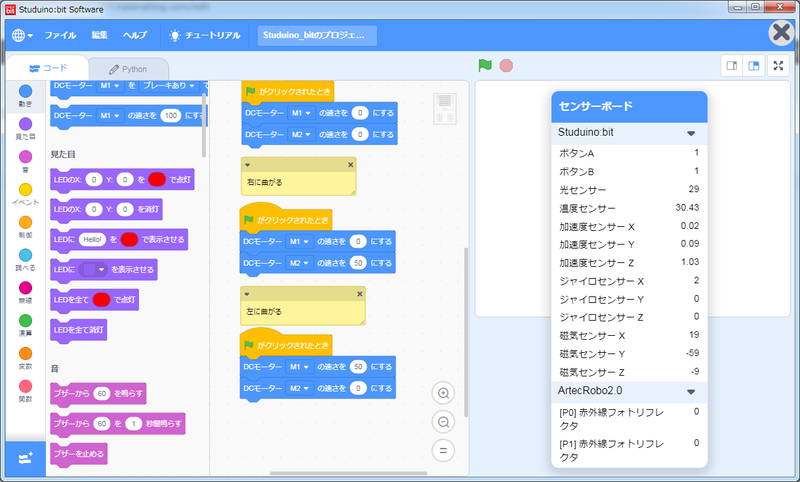
Task: Click the ボタンA row in sensor board
Action: (629, 153)
